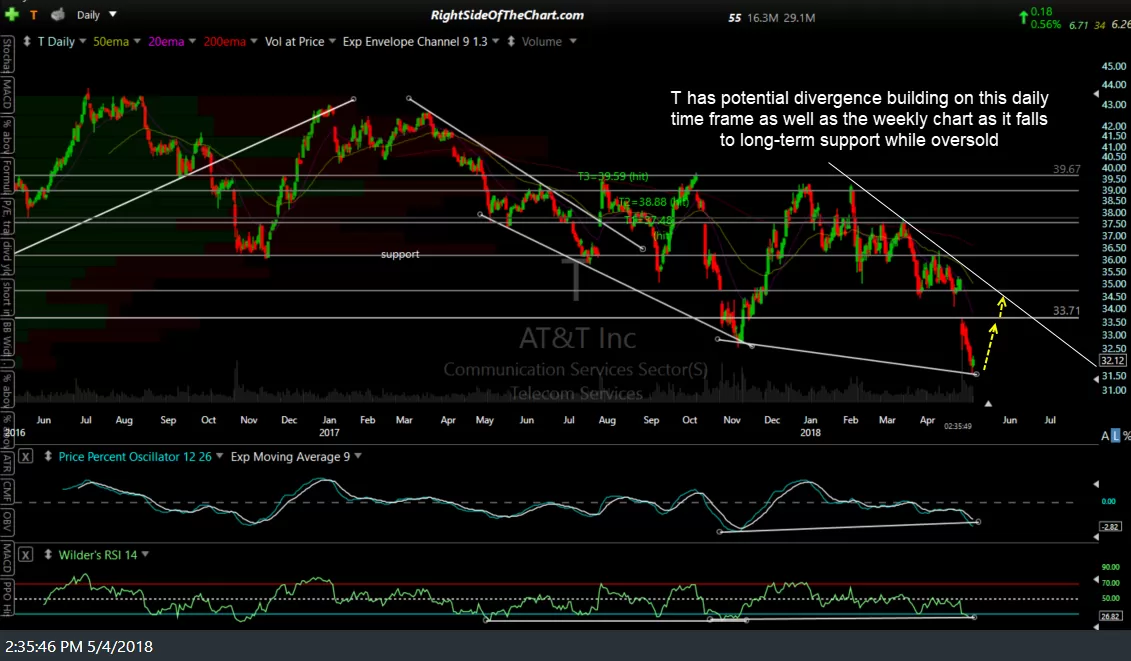Toggle the L logarithmic scale button

click(1116, 436)
